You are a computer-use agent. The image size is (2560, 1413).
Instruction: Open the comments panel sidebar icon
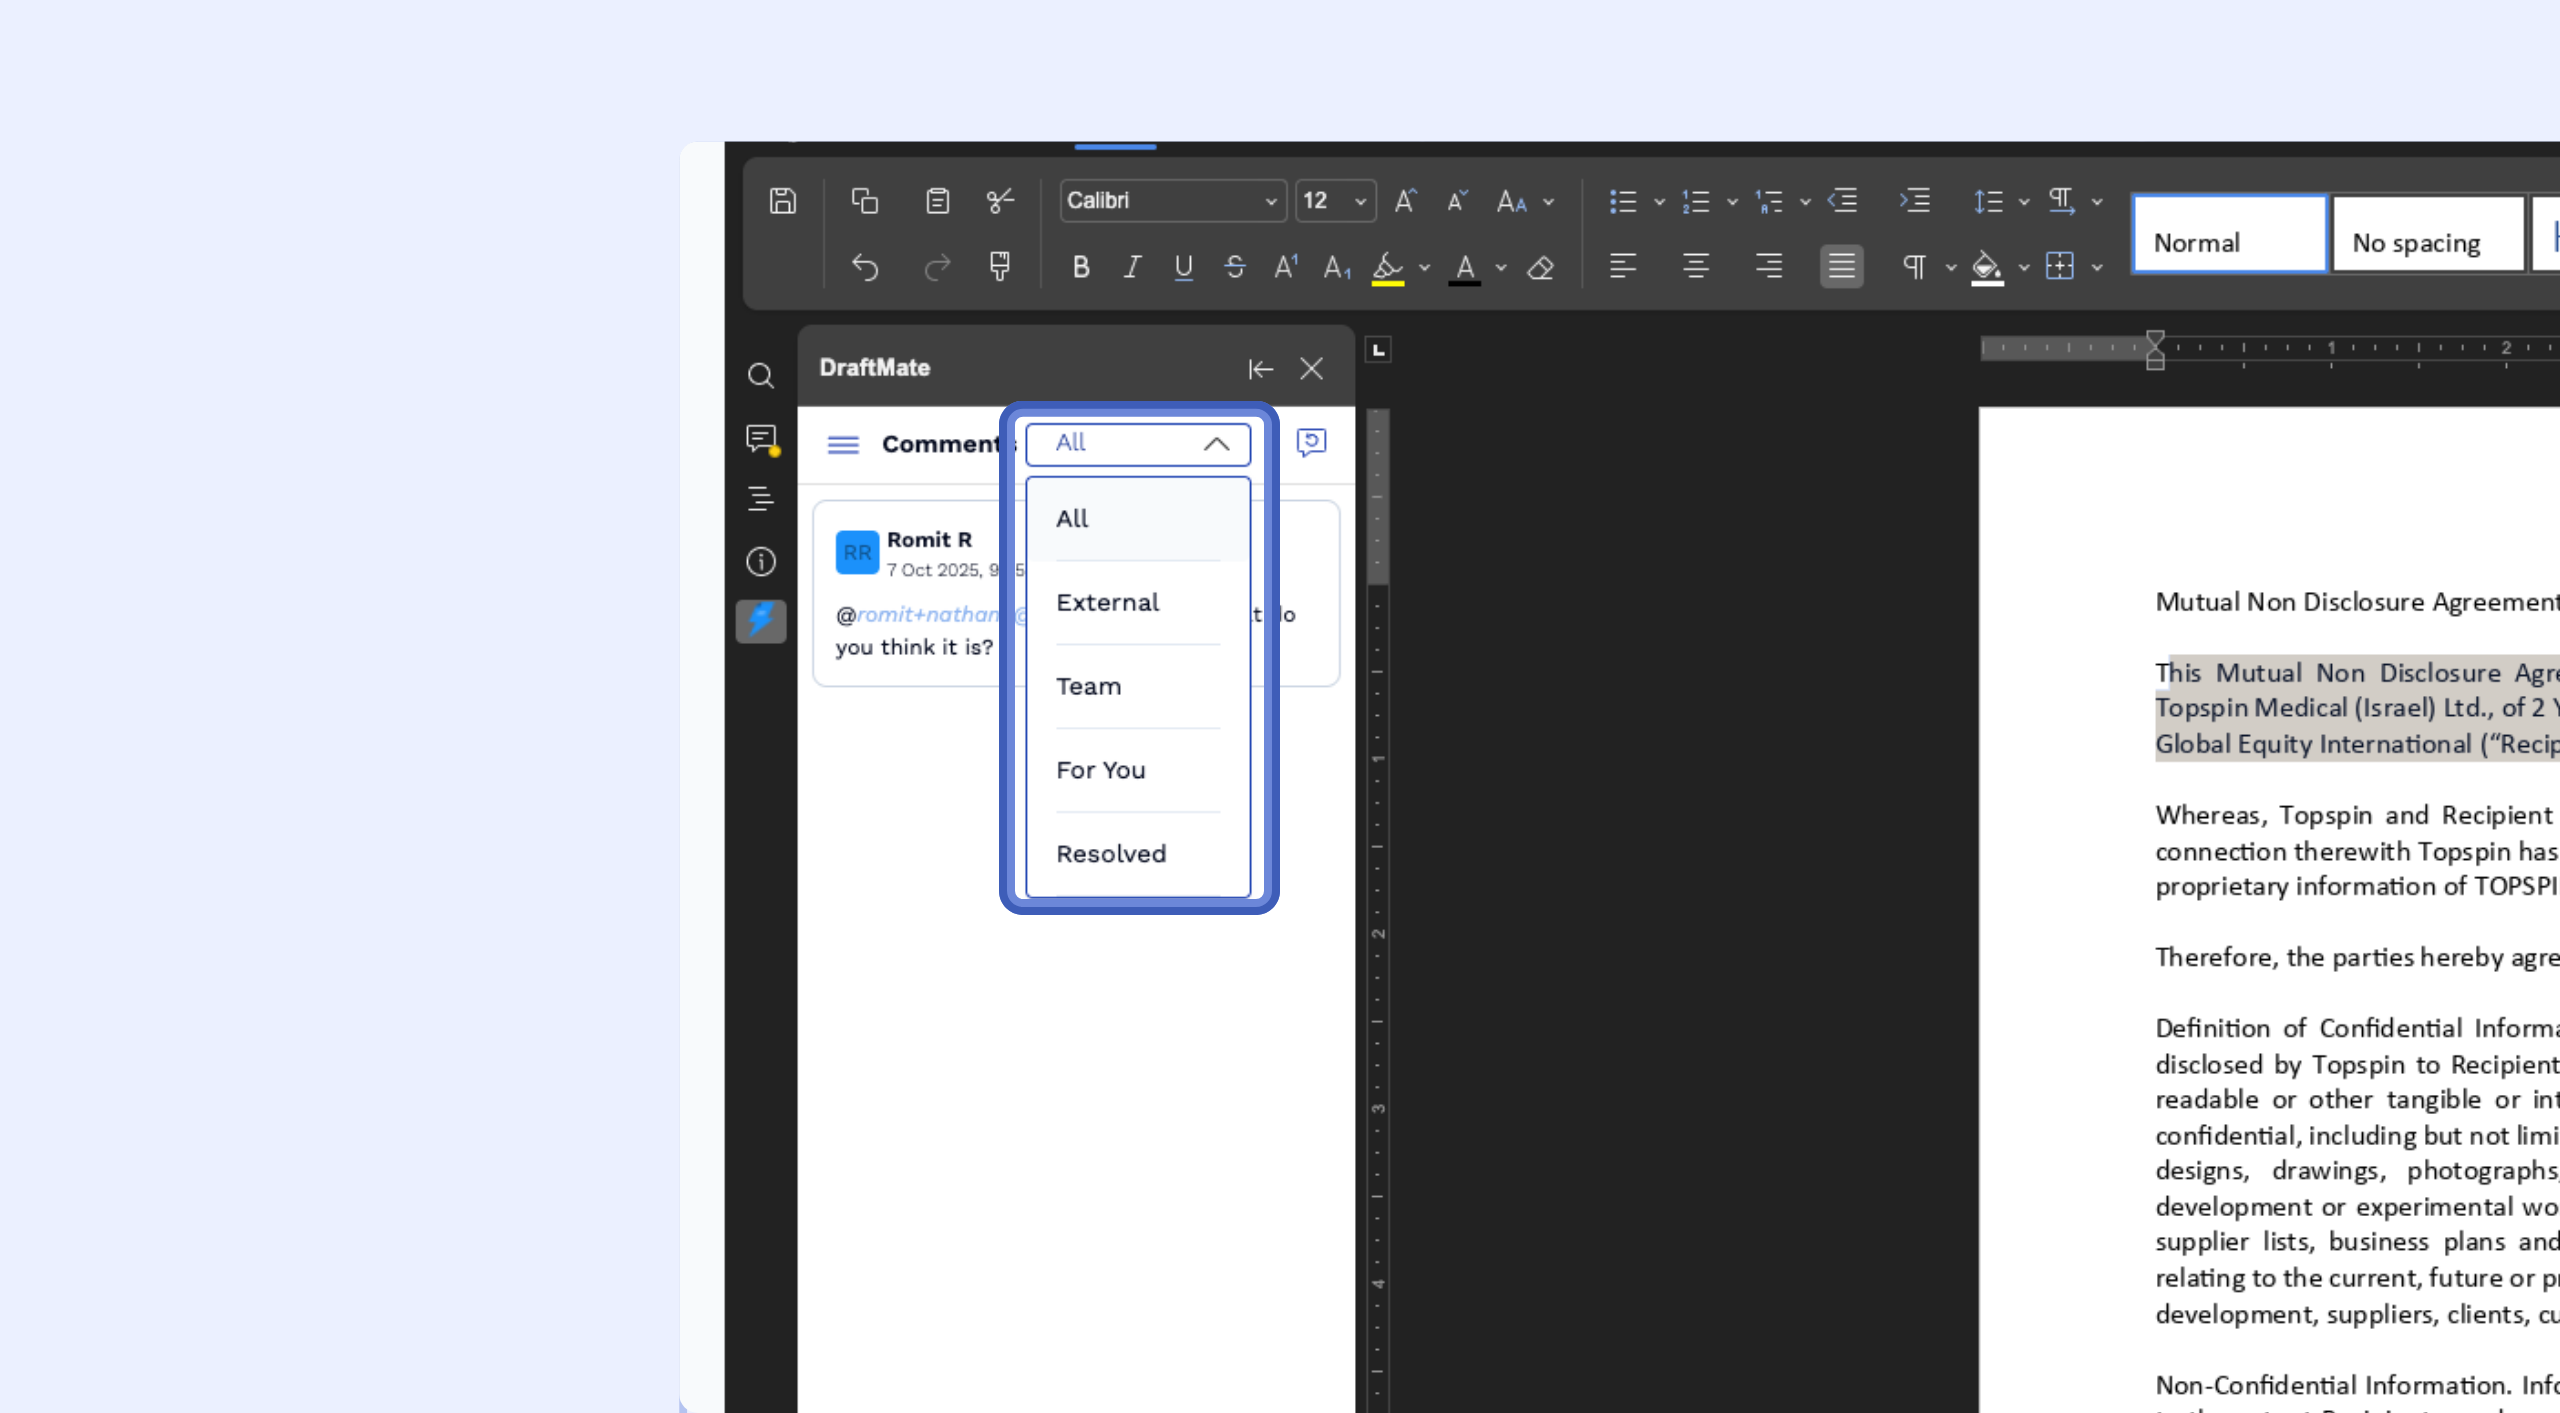tap(761, 439)
